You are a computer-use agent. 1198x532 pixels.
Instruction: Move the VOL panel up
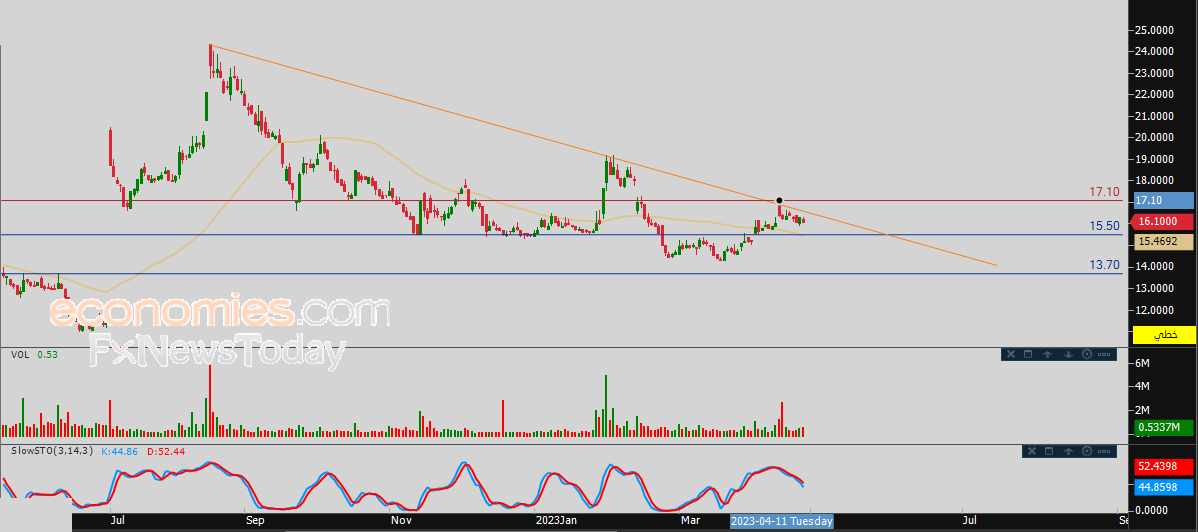click(1047, 354)
